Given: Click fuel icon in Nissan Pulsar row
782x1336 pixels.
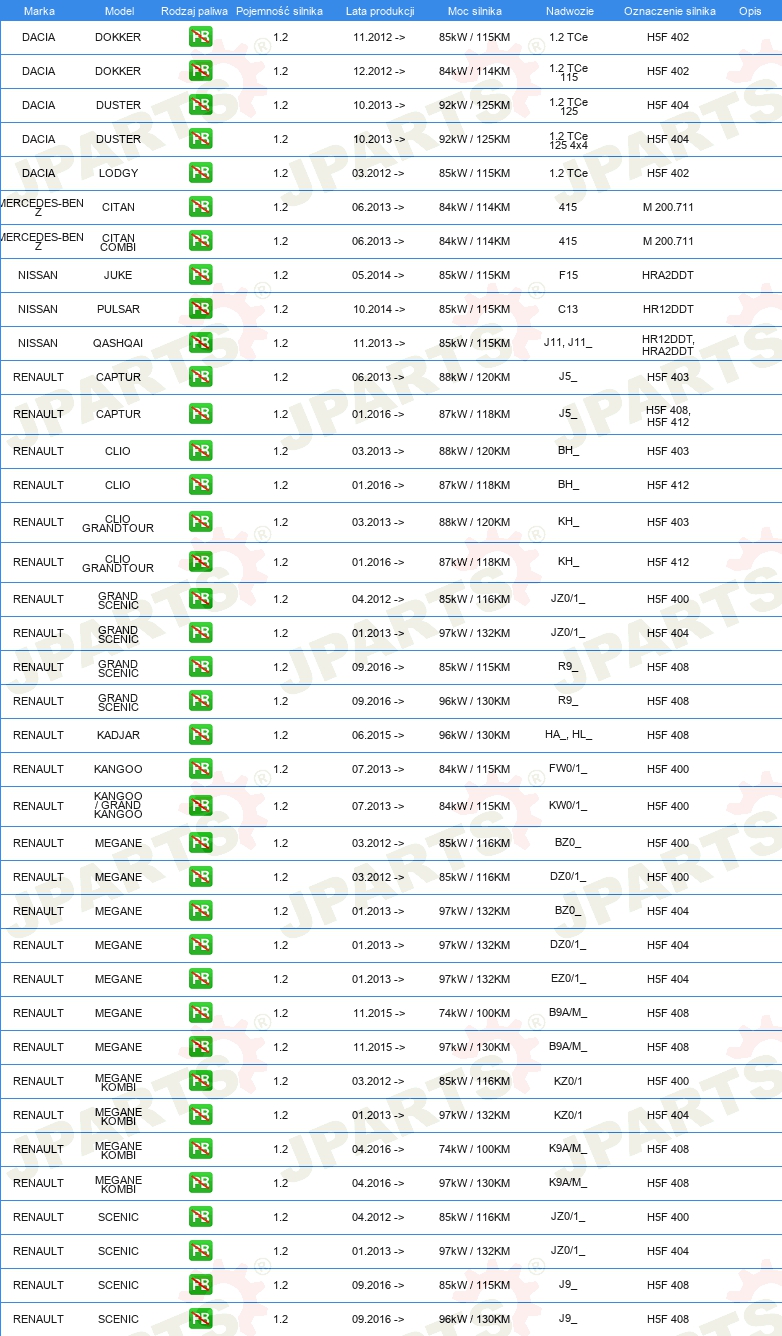Looking at the screenshot, I should (x=200, y=309).
